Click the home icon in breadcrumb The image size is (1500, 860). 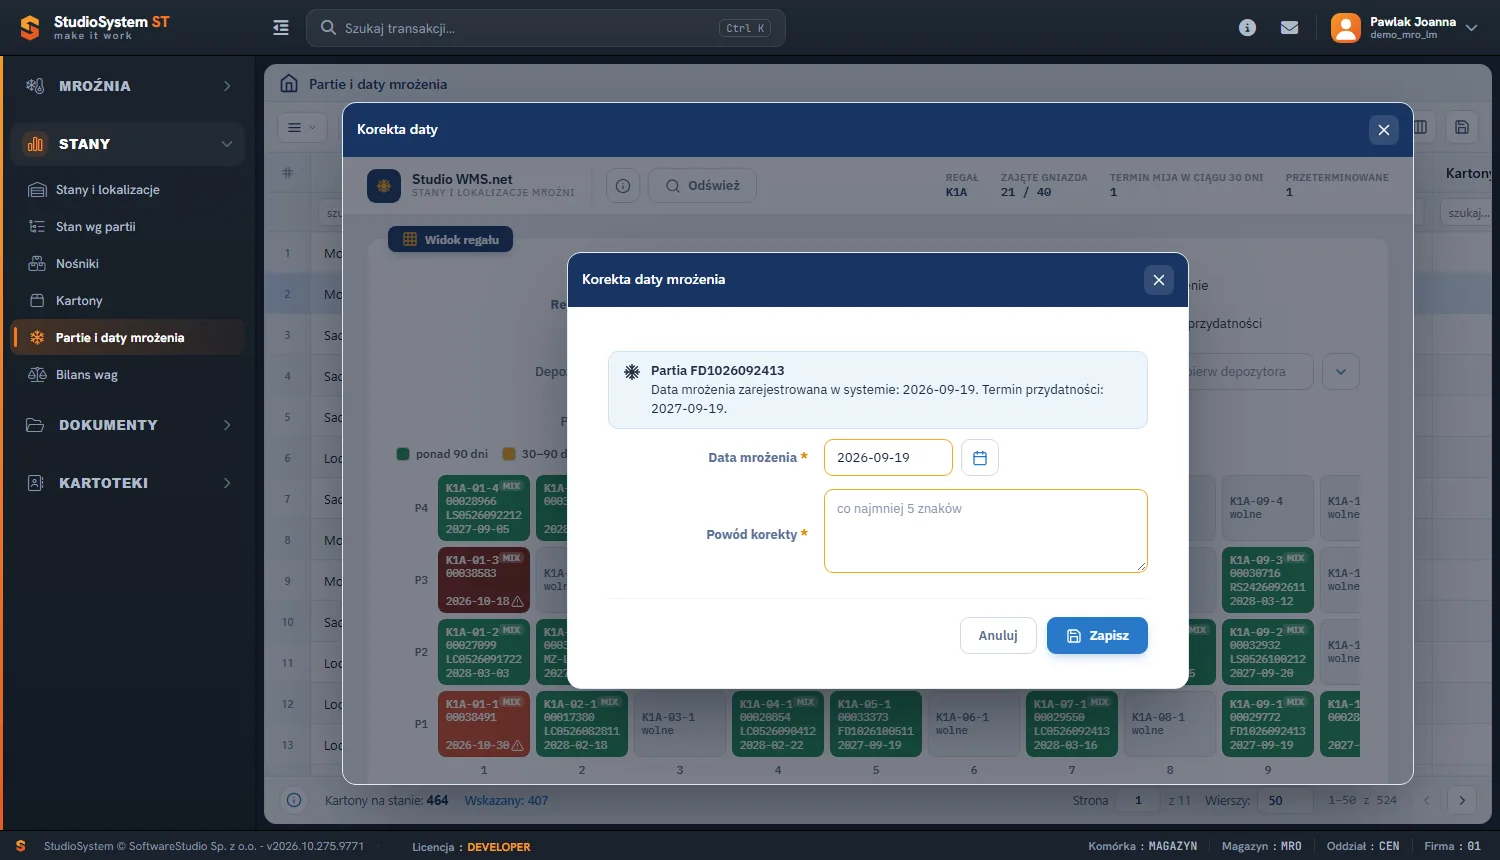click(x=289, y=84)
